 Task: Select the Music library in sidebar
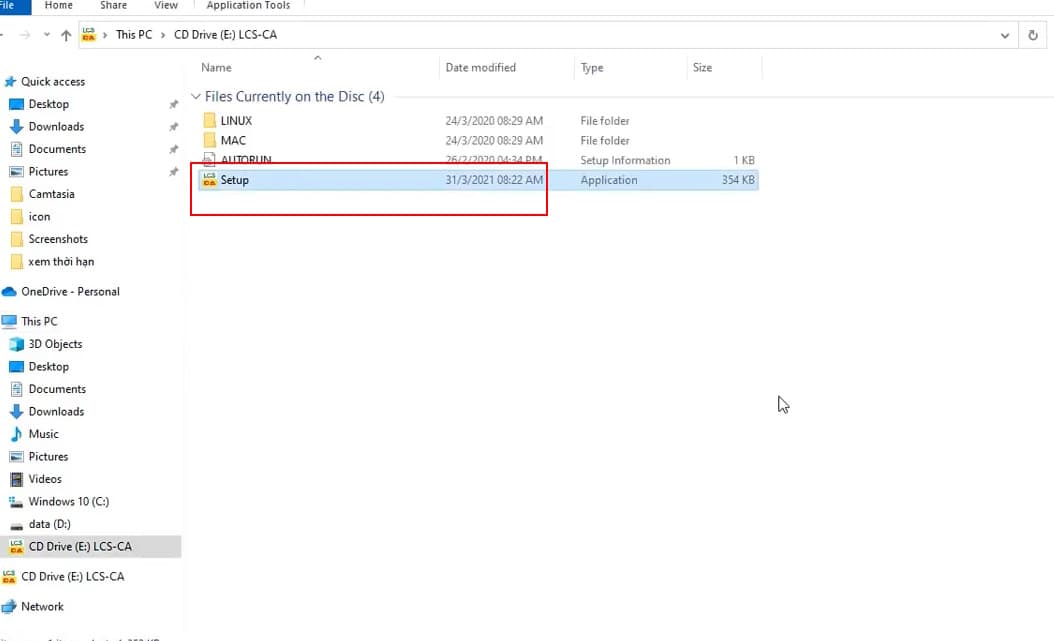pyautogui.click(x=43, y=434)
